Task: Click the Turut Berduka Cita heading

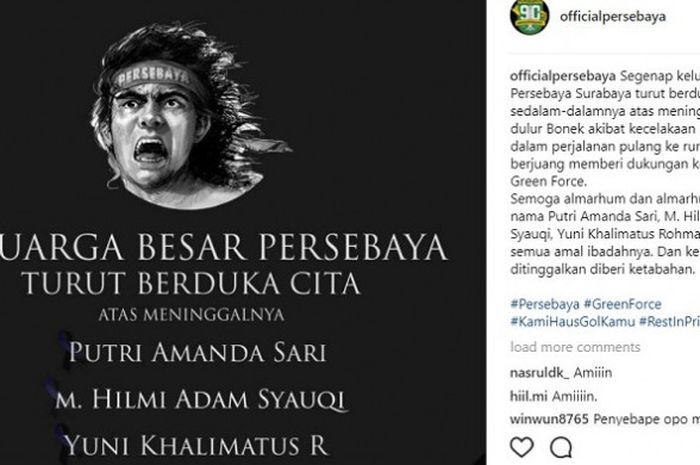Action: click(x=191, y=283)
